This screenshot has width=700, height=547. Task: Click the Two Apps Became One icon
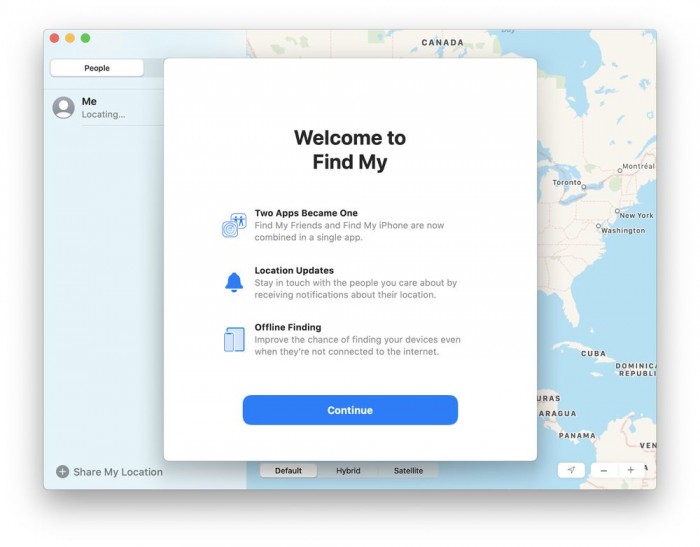[234, 225]
